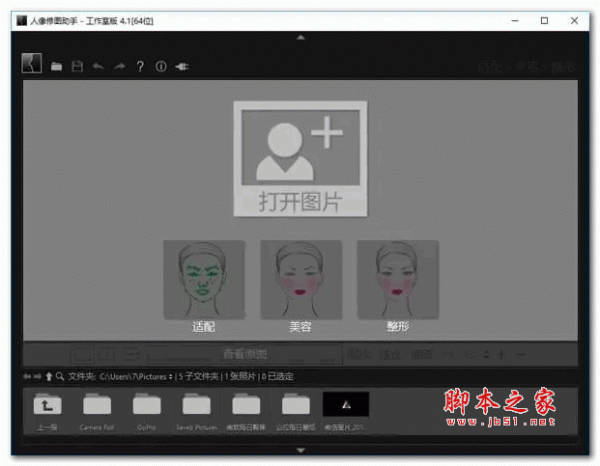
Task: Click the redo arrow icon
Action: click(117, 66)
